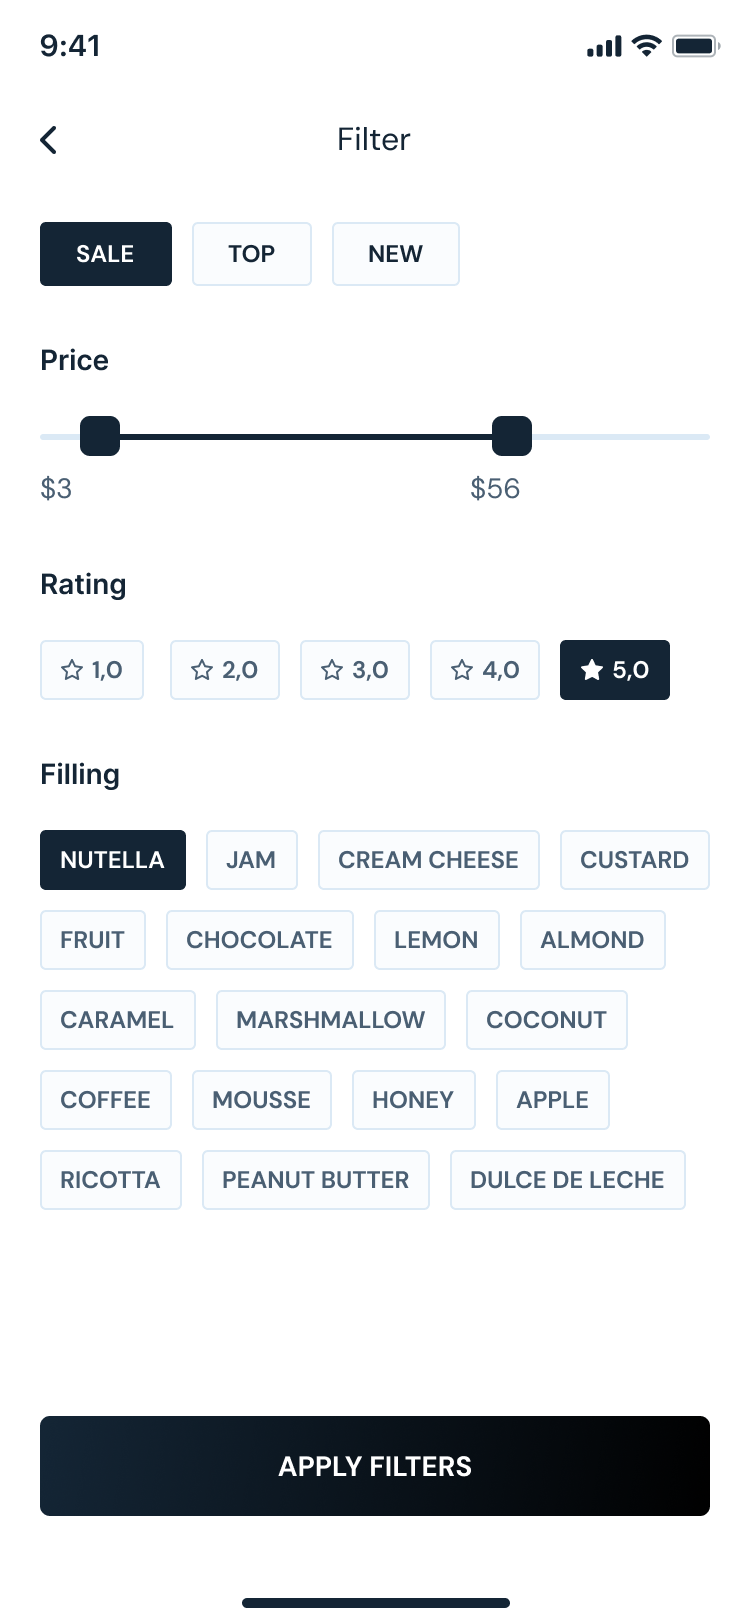Choose the 3,0 star rating
Viewport: 750px width, 1624px height.
355,670
